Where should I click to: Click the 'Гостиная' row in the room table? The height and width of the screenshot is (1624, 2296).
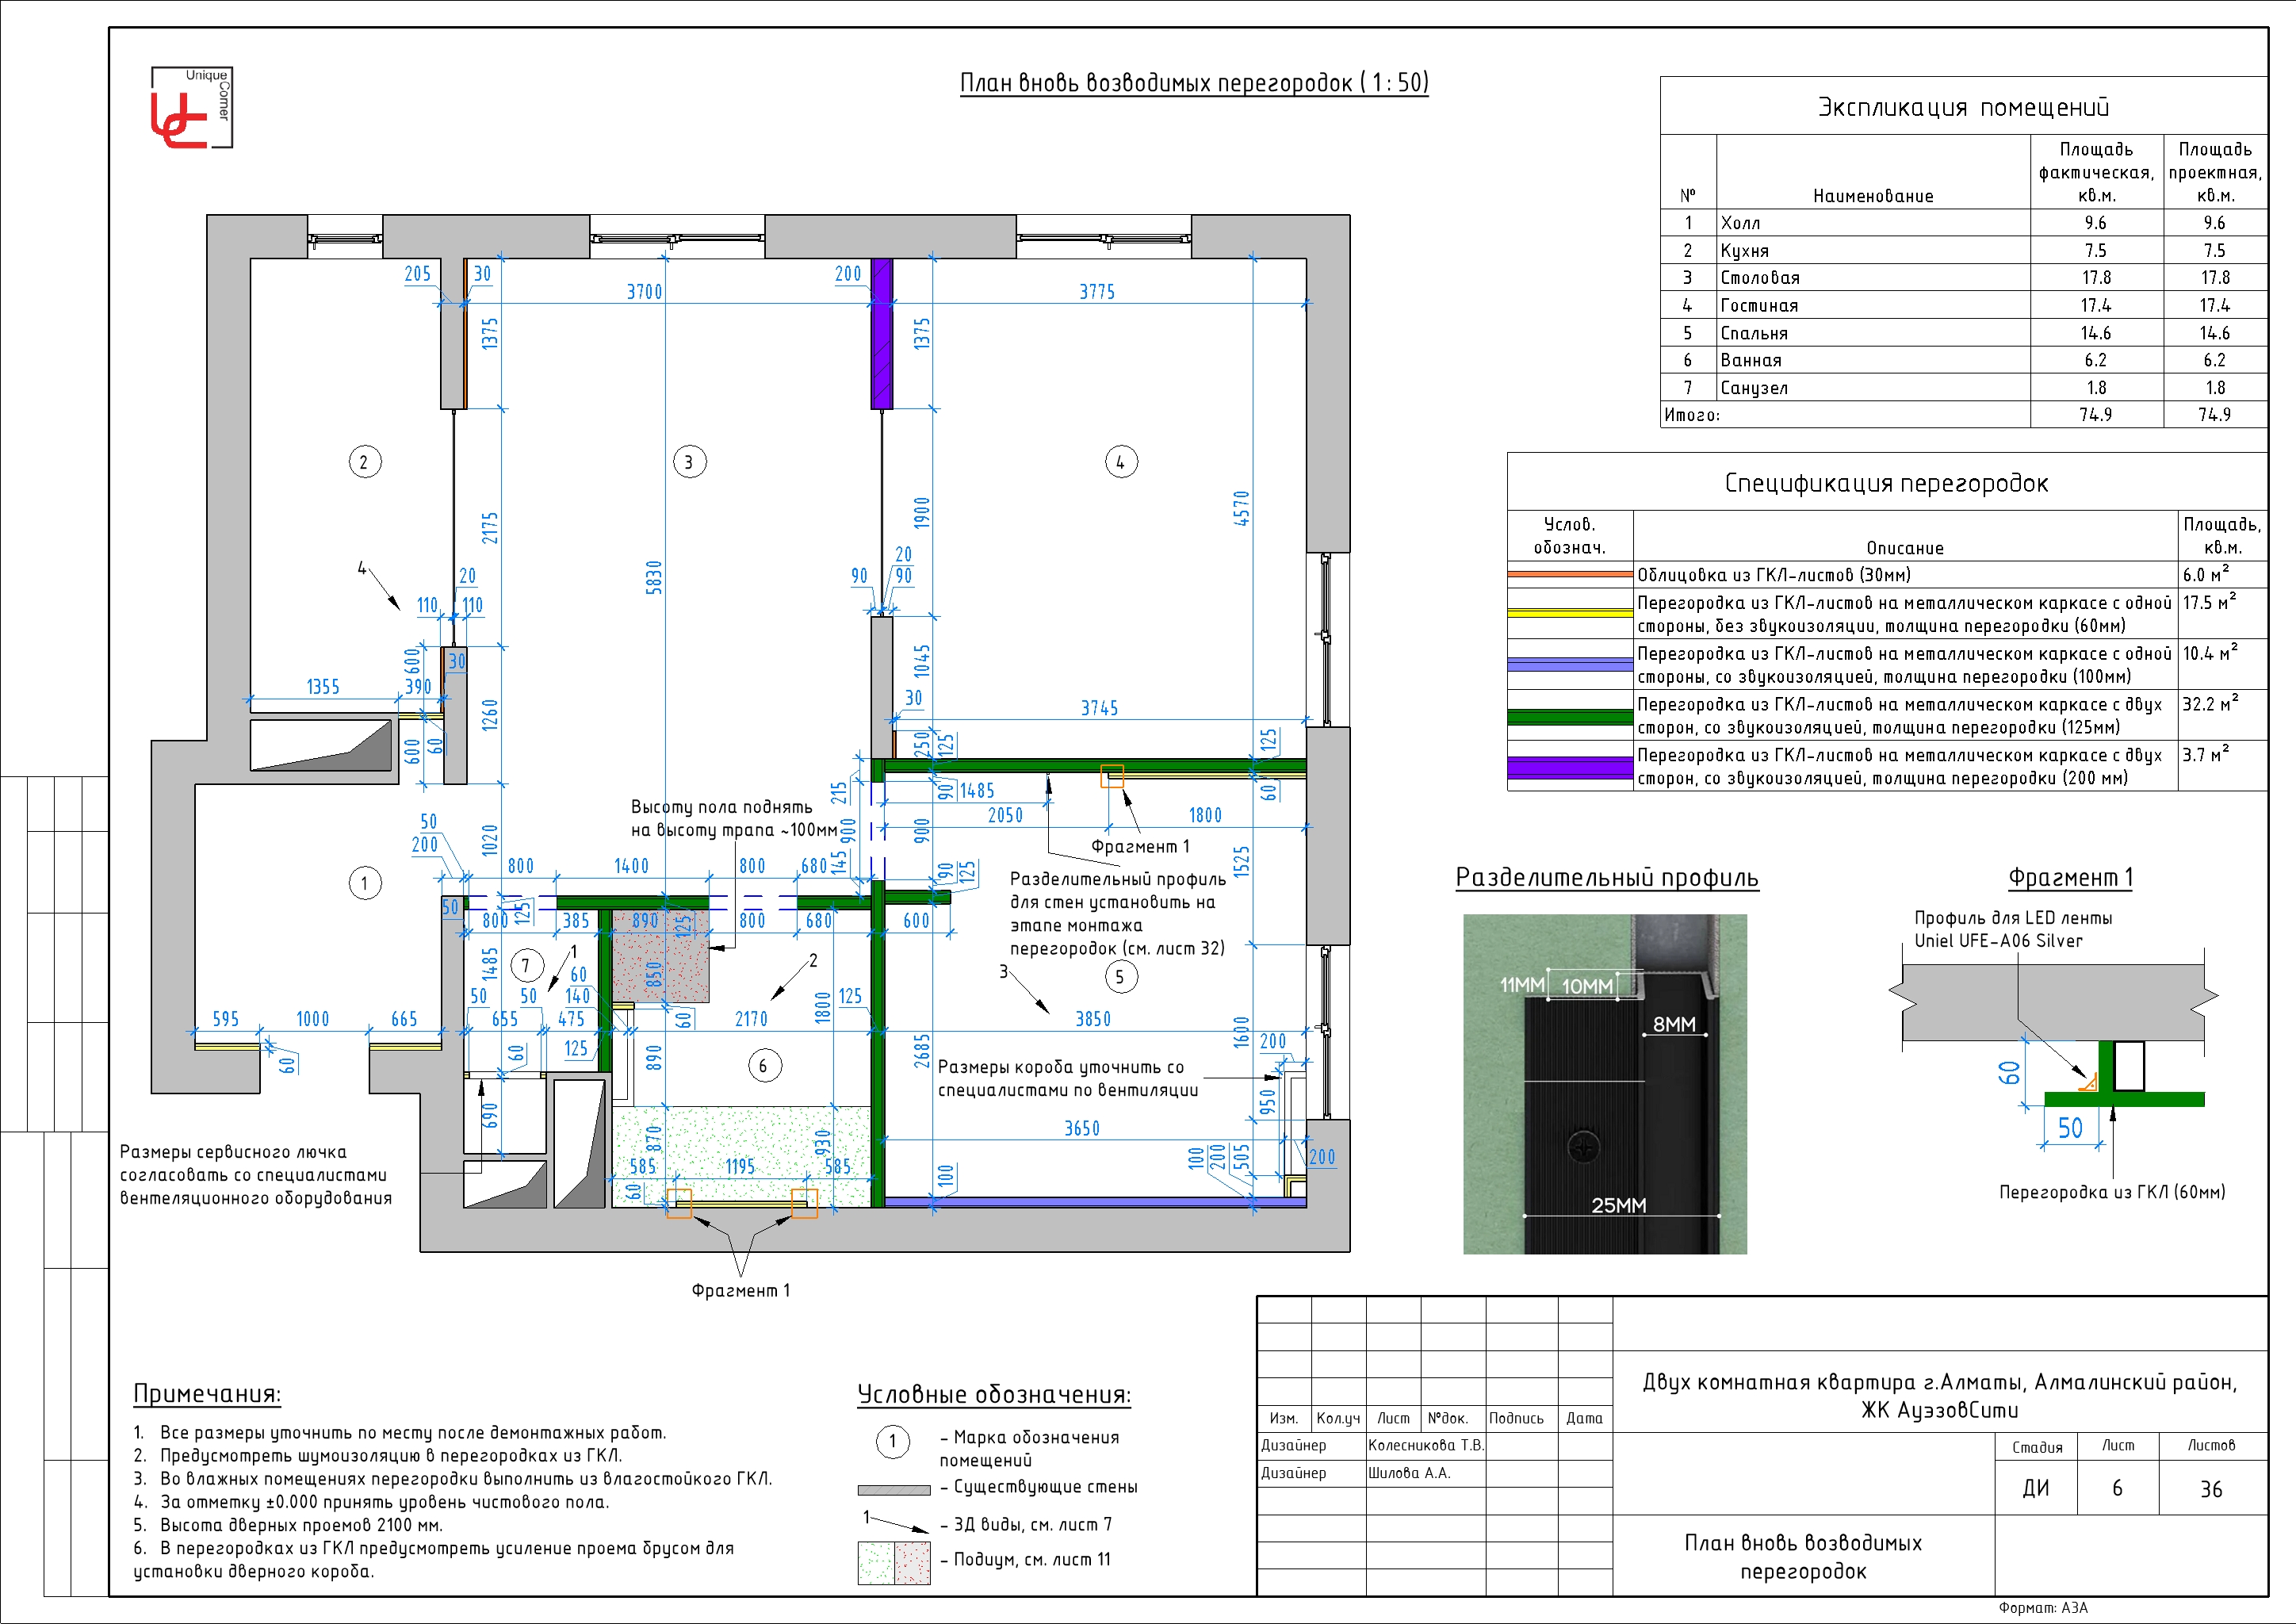click(1760, 305)
